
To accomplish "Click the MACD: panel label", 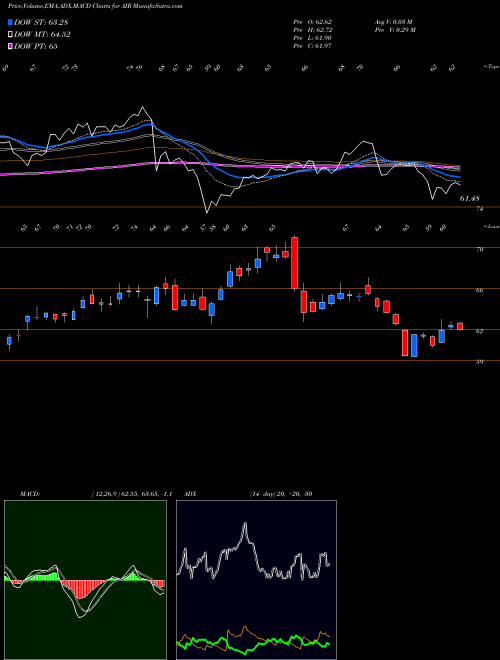I will coord(29,494).
